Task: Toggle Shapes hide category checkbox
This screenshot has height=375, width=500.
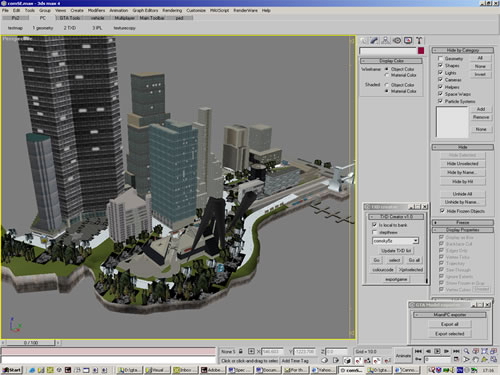Action: (x=440, y=65)
